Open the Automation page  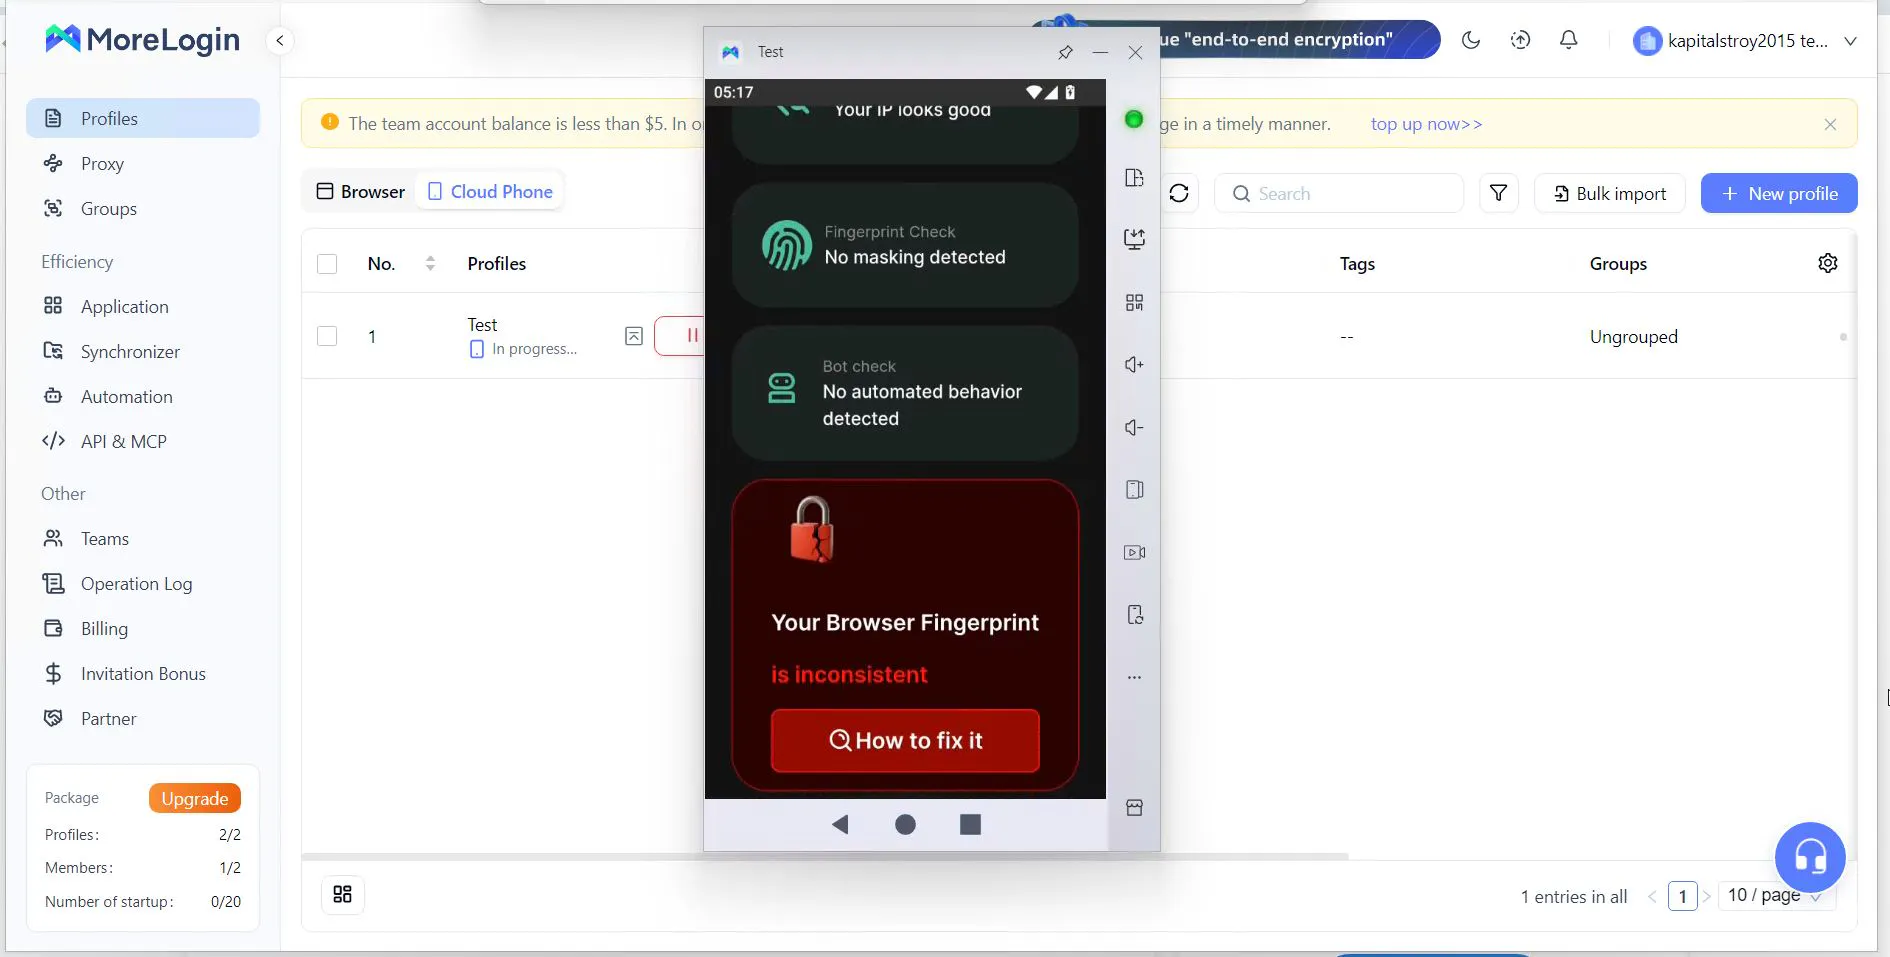pyautogui.click(x=143, y=396)
